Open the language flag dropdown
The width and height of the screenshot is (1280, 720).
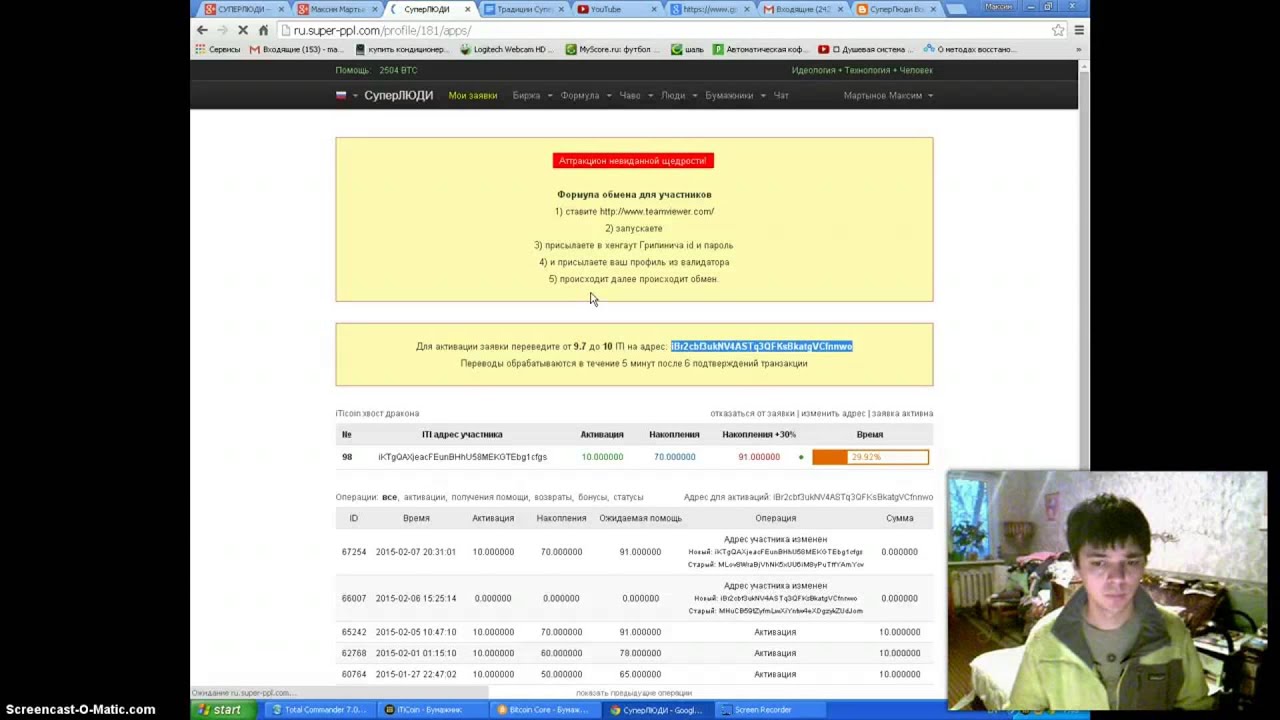346,96
